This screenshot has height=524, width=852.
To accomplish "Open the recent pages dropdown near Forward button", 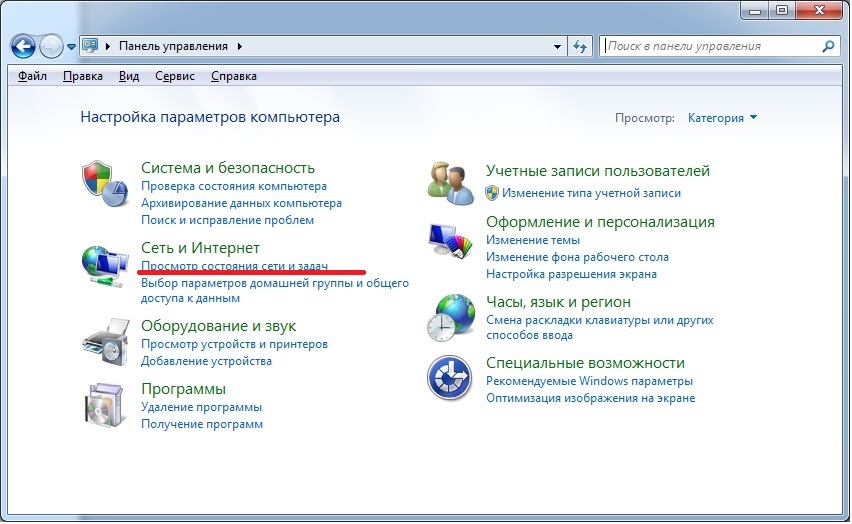I will [71, 47].
